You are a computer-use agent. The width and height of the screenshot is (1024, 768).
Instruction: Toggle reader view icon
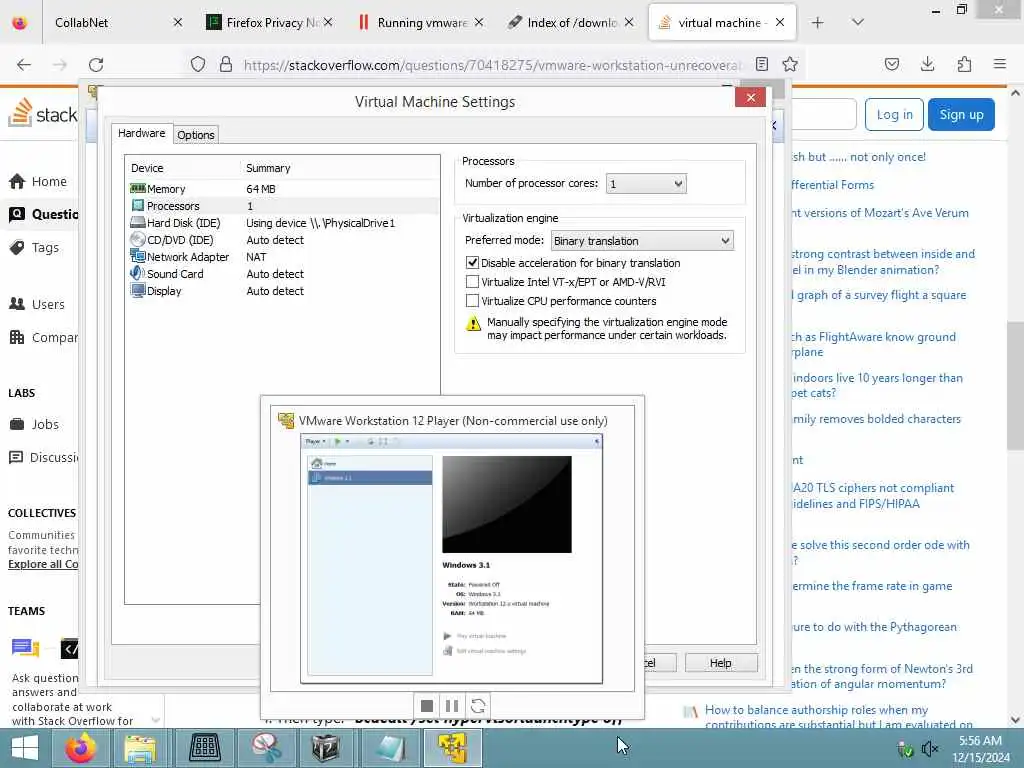coord(761,64)
